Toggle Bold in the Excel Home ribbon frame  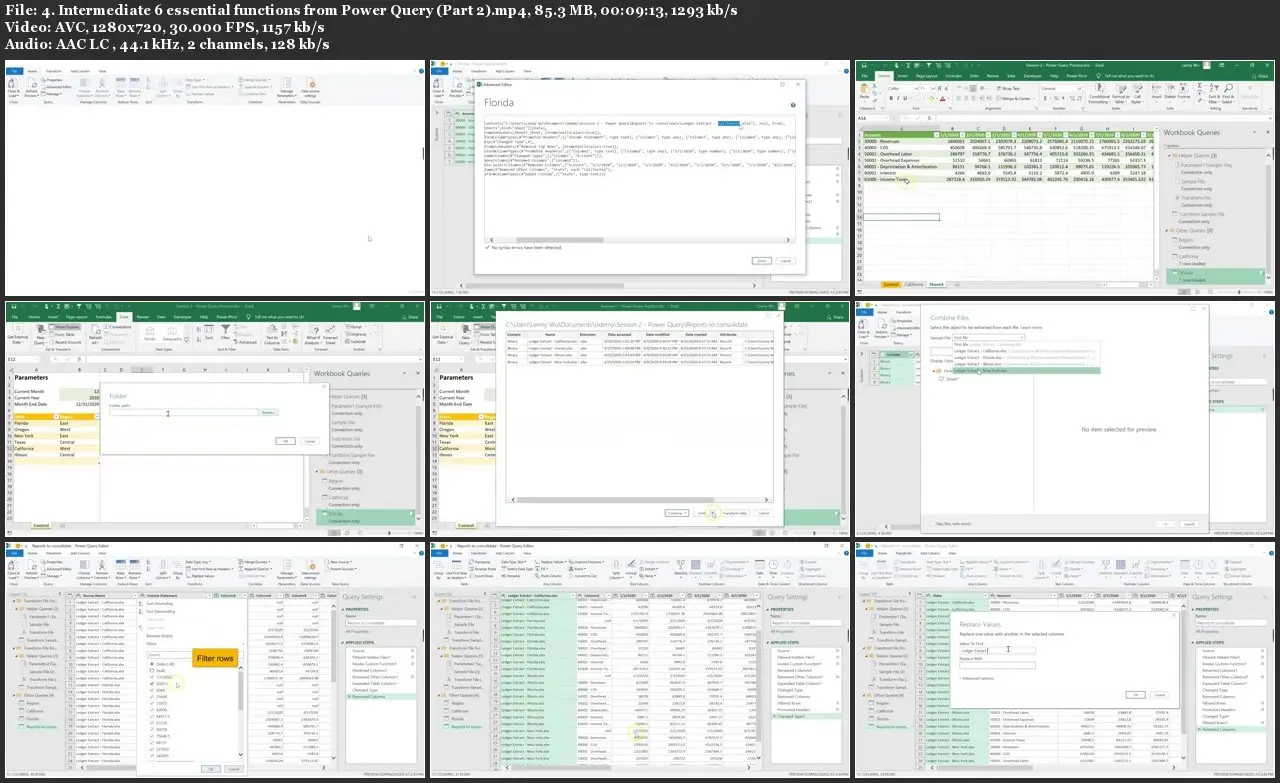tap(891, 98)
